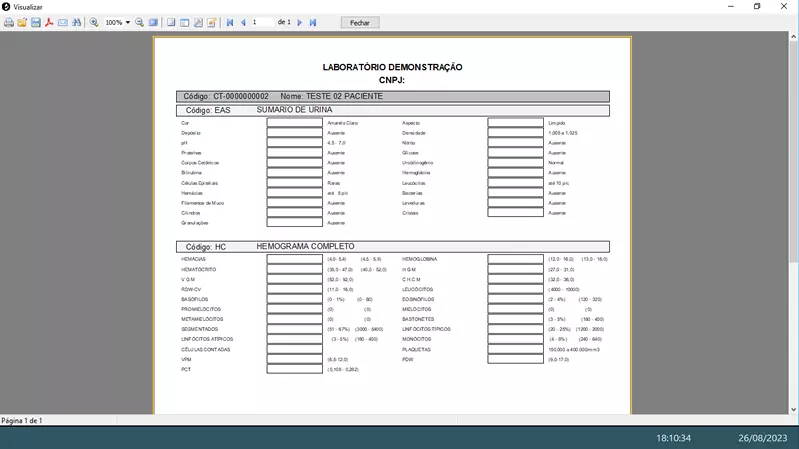This screenshot has height=449, width=799.
Task: Open the Find text binoculars tool
Action: [x=76, y=22]
